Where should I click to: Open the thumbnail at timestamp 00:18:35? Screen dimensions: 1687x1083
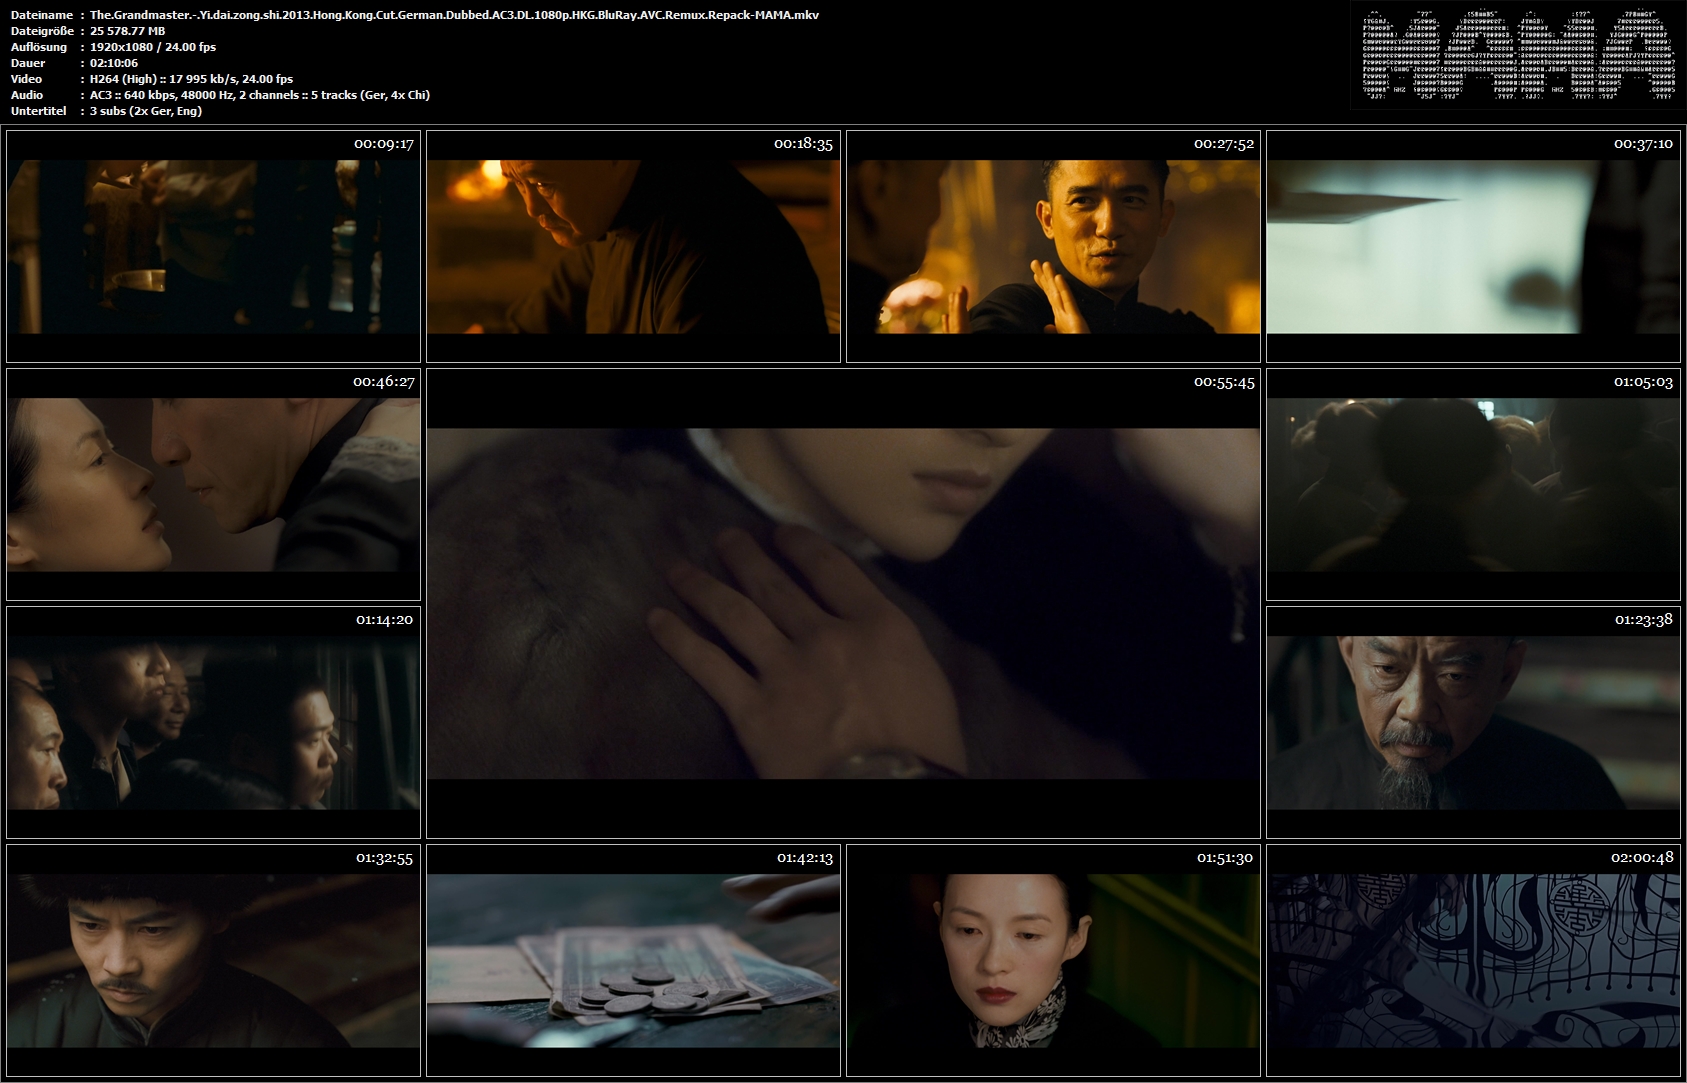[x=633, y=246]
